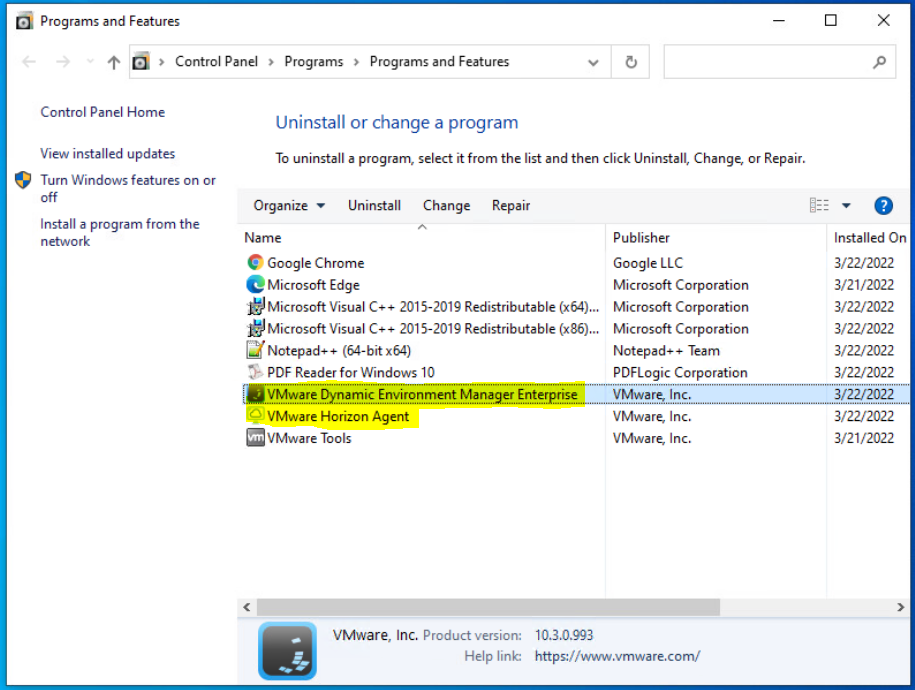Screen dimensions: 915x690
Task: Select the Google Chrome row name
Action: tap(316, 263)
